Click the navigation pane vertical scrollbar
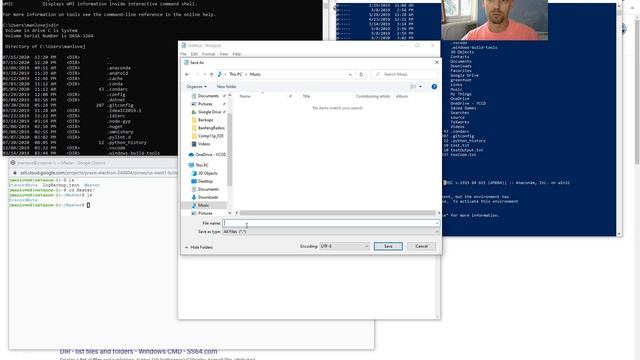The width and height of the screenshot is (640, 360). point(229,149)
